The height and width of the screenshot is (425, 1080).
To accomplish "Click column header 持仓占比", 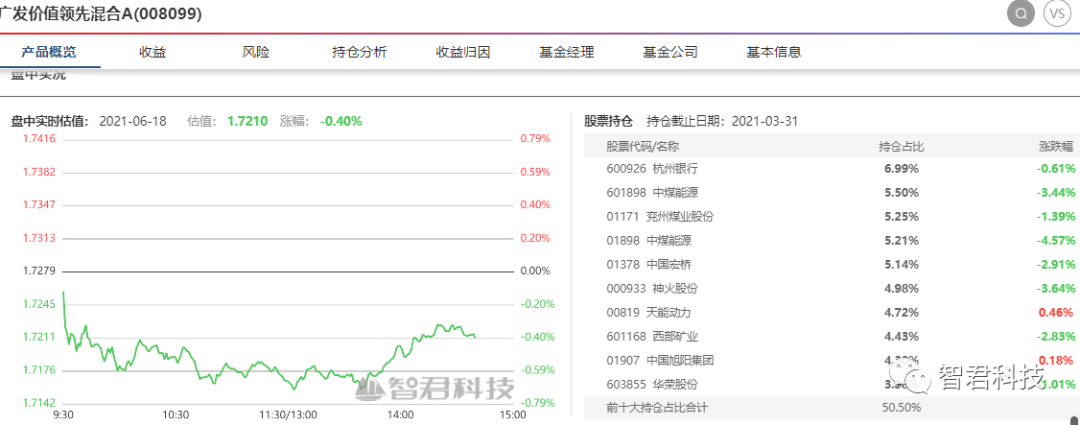I will pyautogui.click(x=901, y=146).
